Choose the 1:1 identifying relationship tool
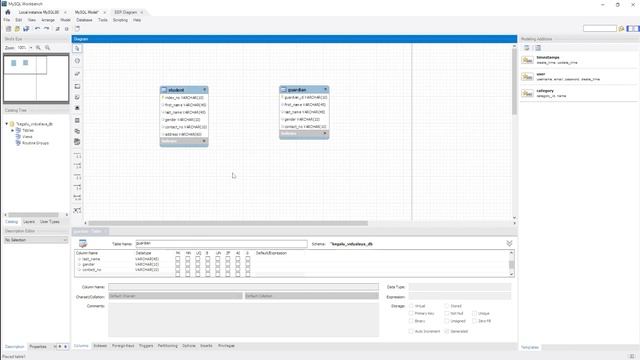640x360 pixels. click(x=77, y=177)
